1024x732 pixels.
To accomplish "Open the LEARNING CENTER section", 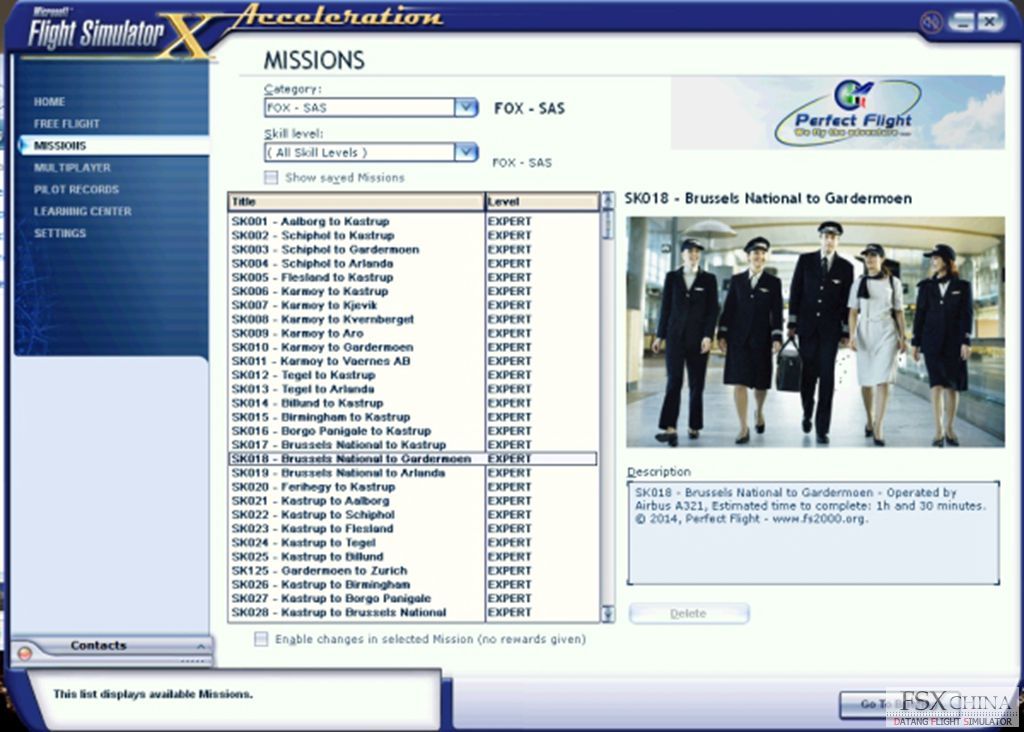I will [82, 211].
